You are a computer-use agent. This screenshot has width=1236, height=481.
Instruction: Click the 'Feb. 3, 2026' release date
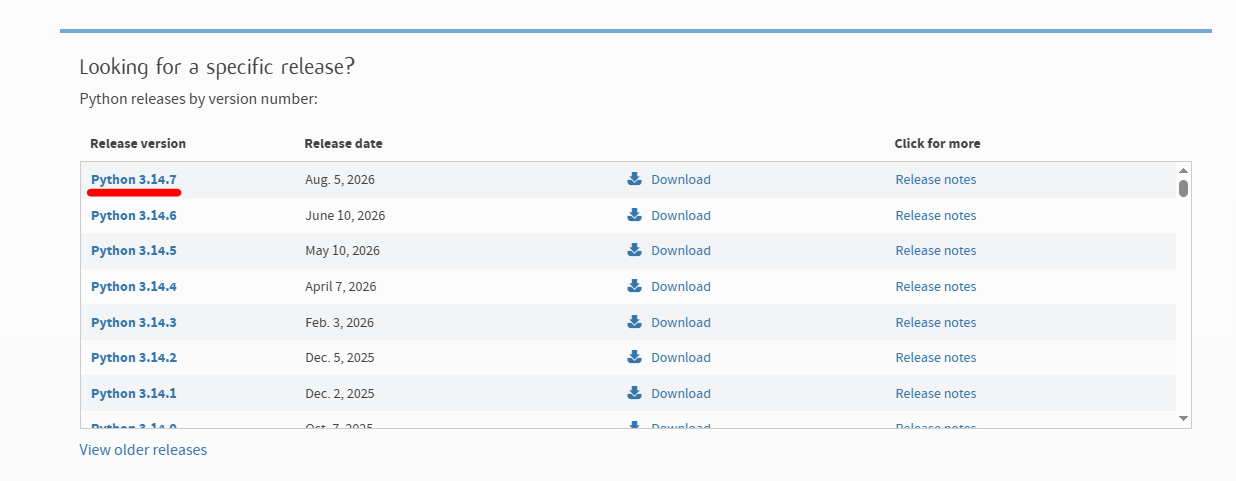[339, 322]
